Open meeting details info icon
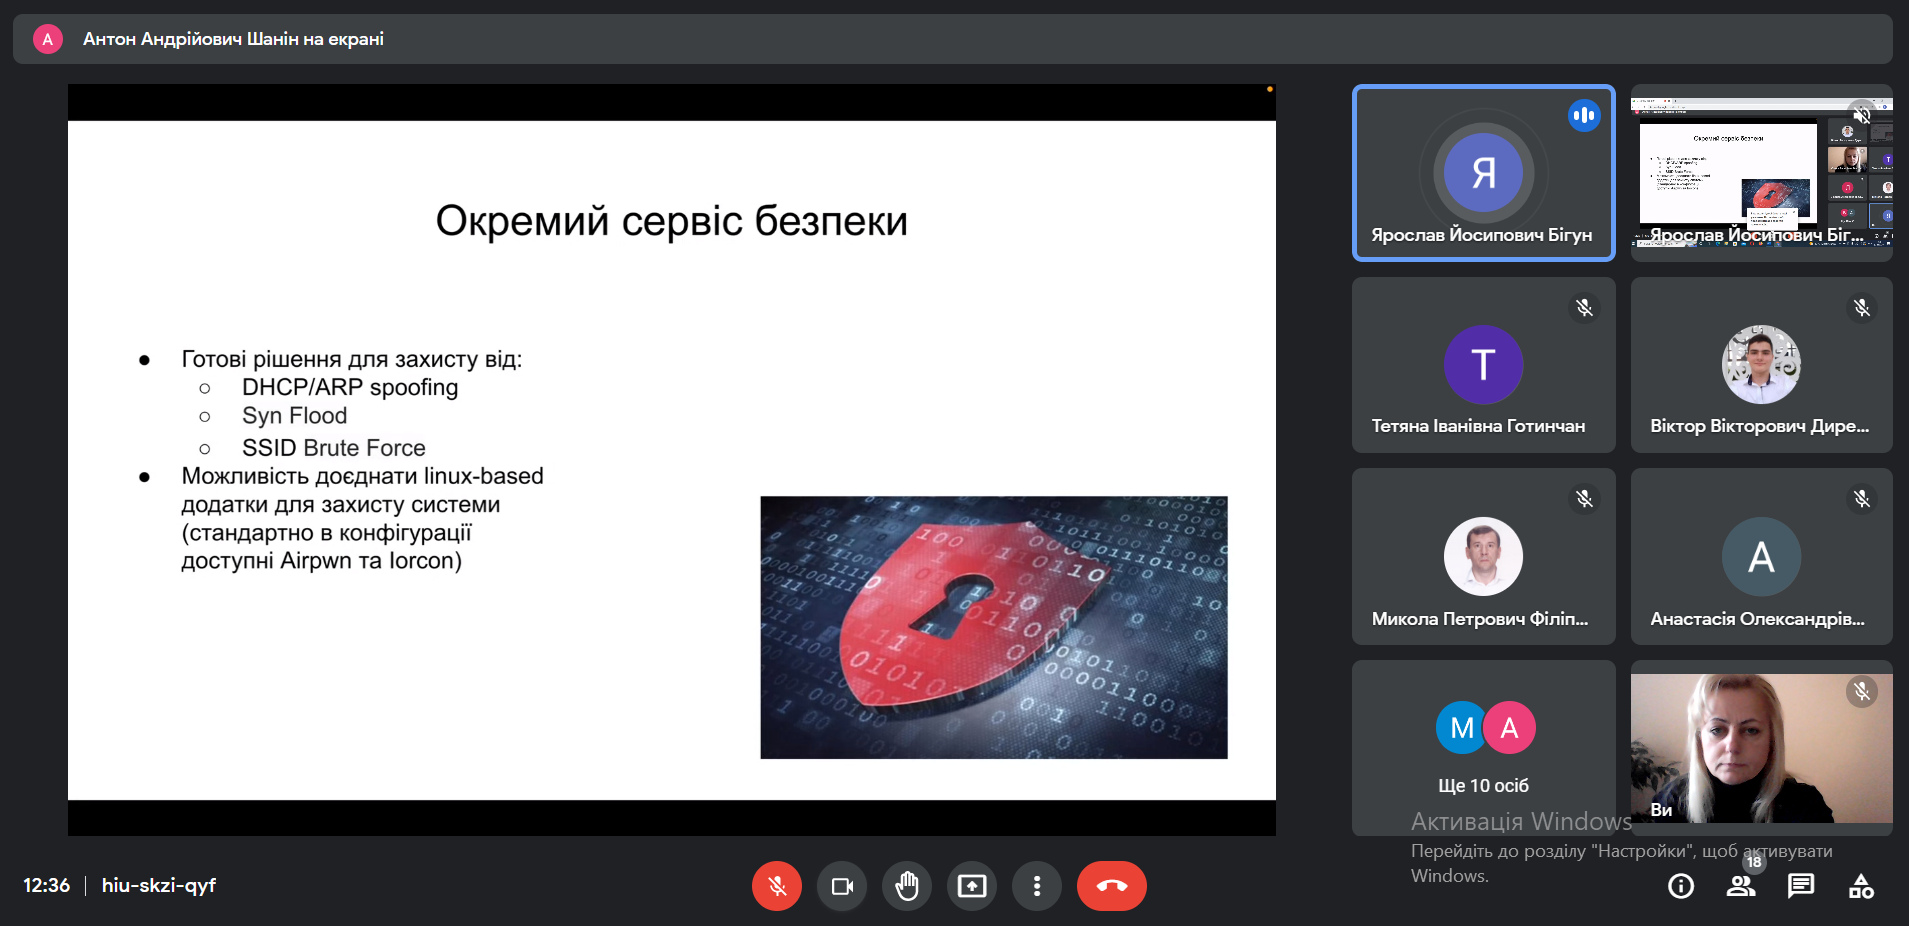 [x=1681, y=886]
